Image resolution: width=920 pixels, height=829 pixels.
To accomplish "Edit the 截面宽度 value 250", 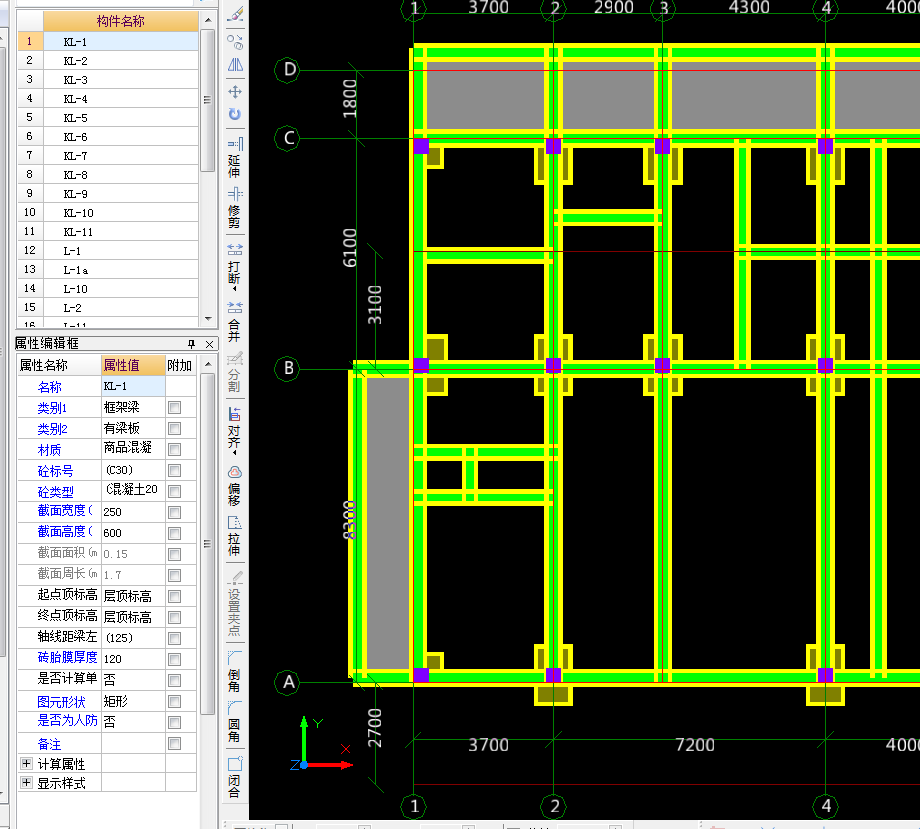I will point(133,512).
